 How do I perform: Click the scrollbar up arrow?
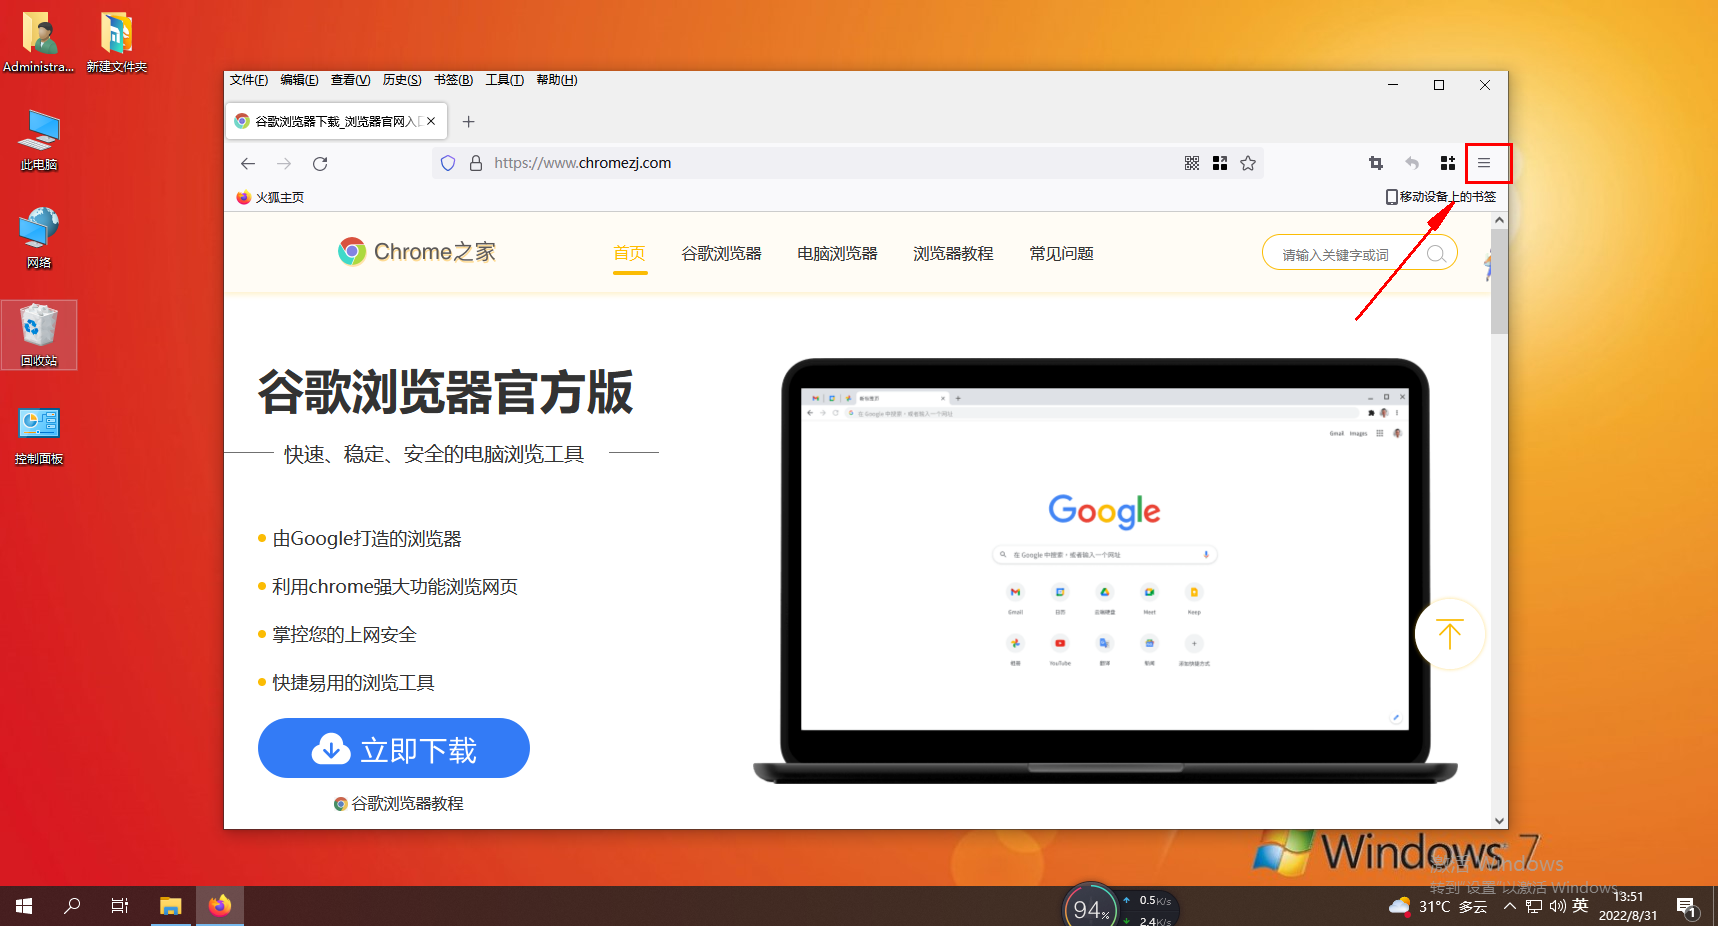point(1499,220)
